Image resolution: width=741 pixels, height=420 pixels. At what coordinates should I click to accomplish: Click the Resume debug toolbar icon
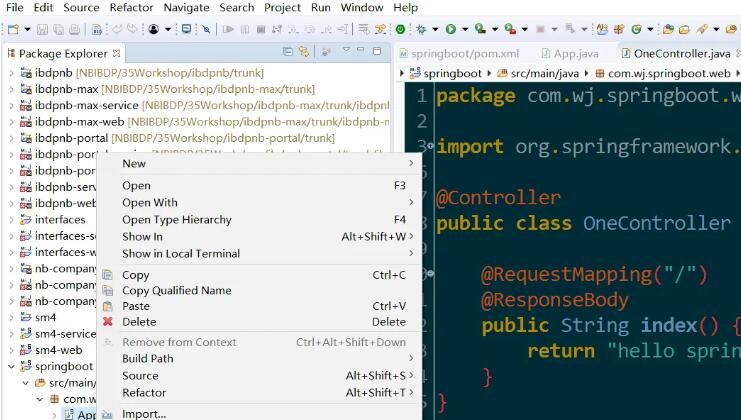coord(228,29)
